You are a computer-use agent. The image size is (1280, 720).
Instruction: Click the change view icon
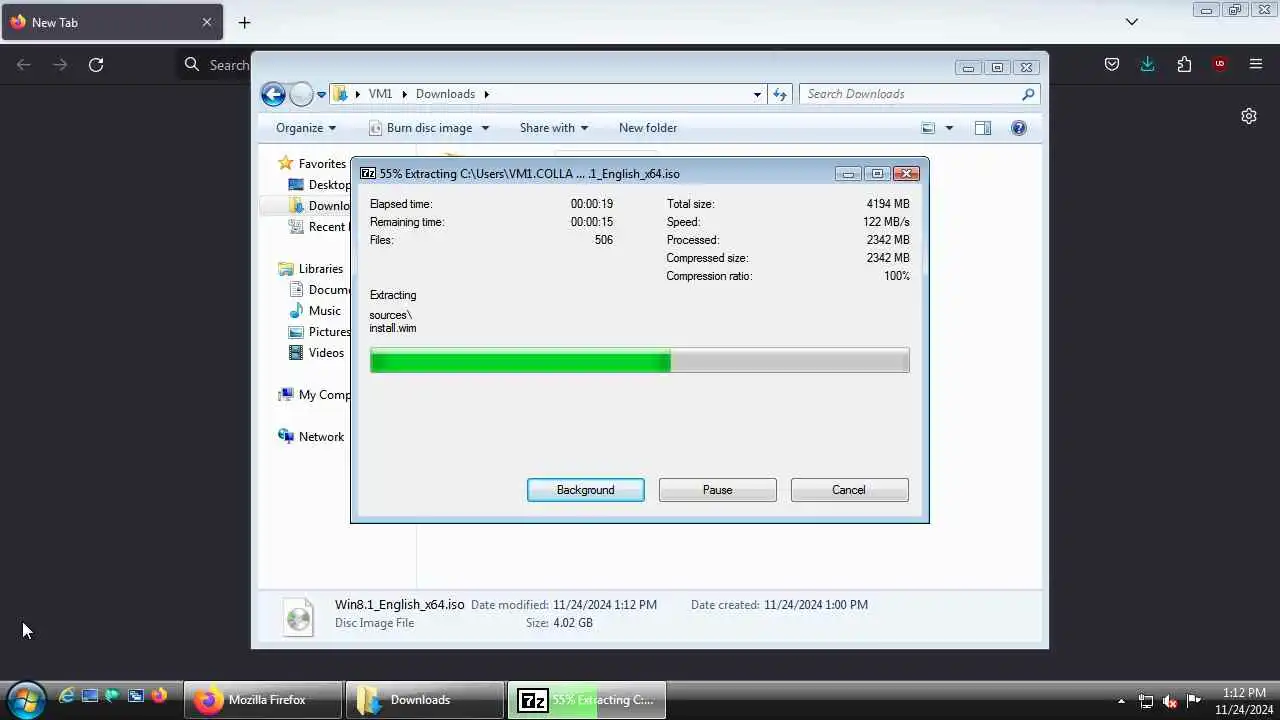pyautogui.click(x=928, y=128)
